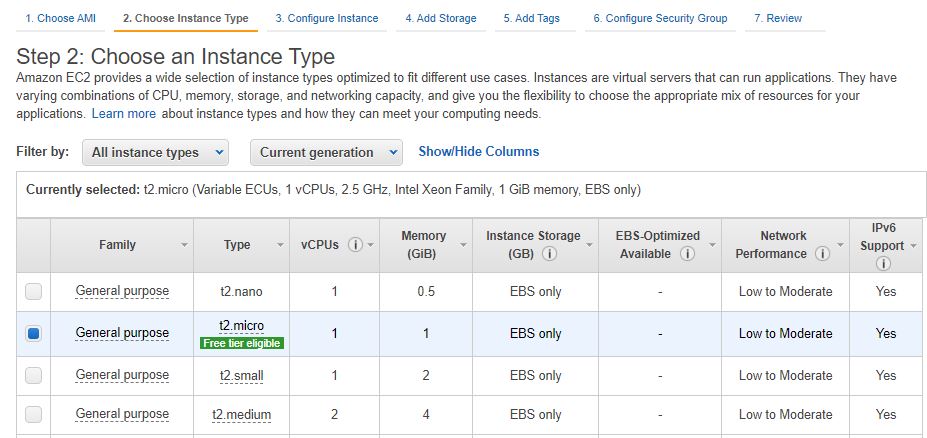Expand the Current generation dropdown
The height and width of the screenshot is (438, 927).
324,152
